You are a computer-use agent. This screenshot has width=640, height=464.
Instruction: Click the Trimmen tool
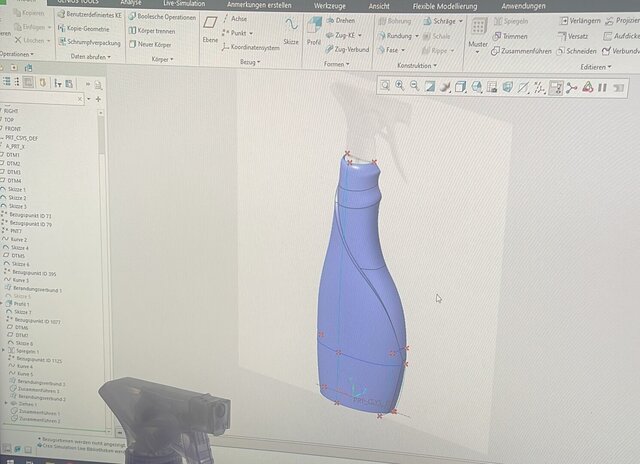click(x=510, y=36)
